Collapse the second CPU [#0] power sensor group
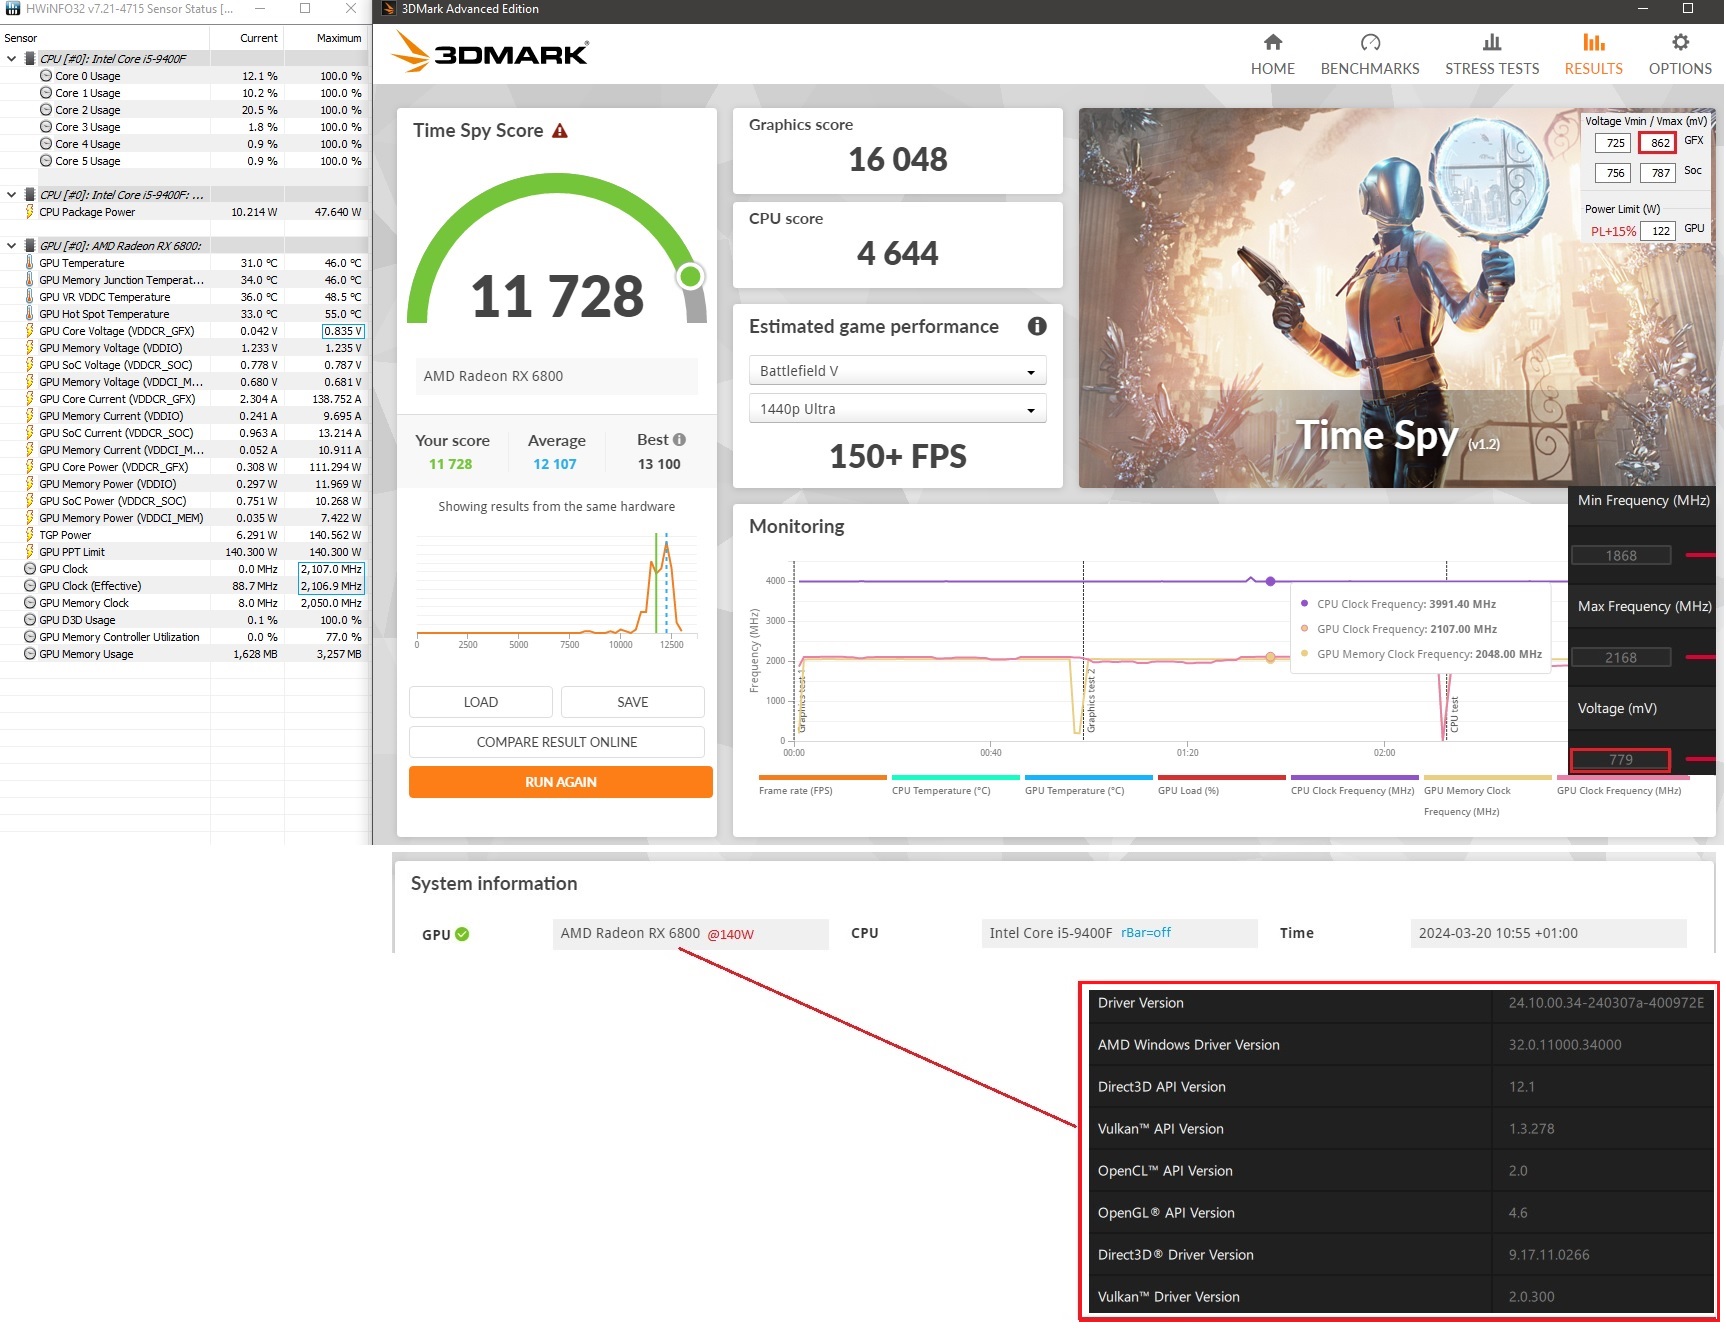The width and height of the screenshot is (1726, 1330). [x=11, y=195]
